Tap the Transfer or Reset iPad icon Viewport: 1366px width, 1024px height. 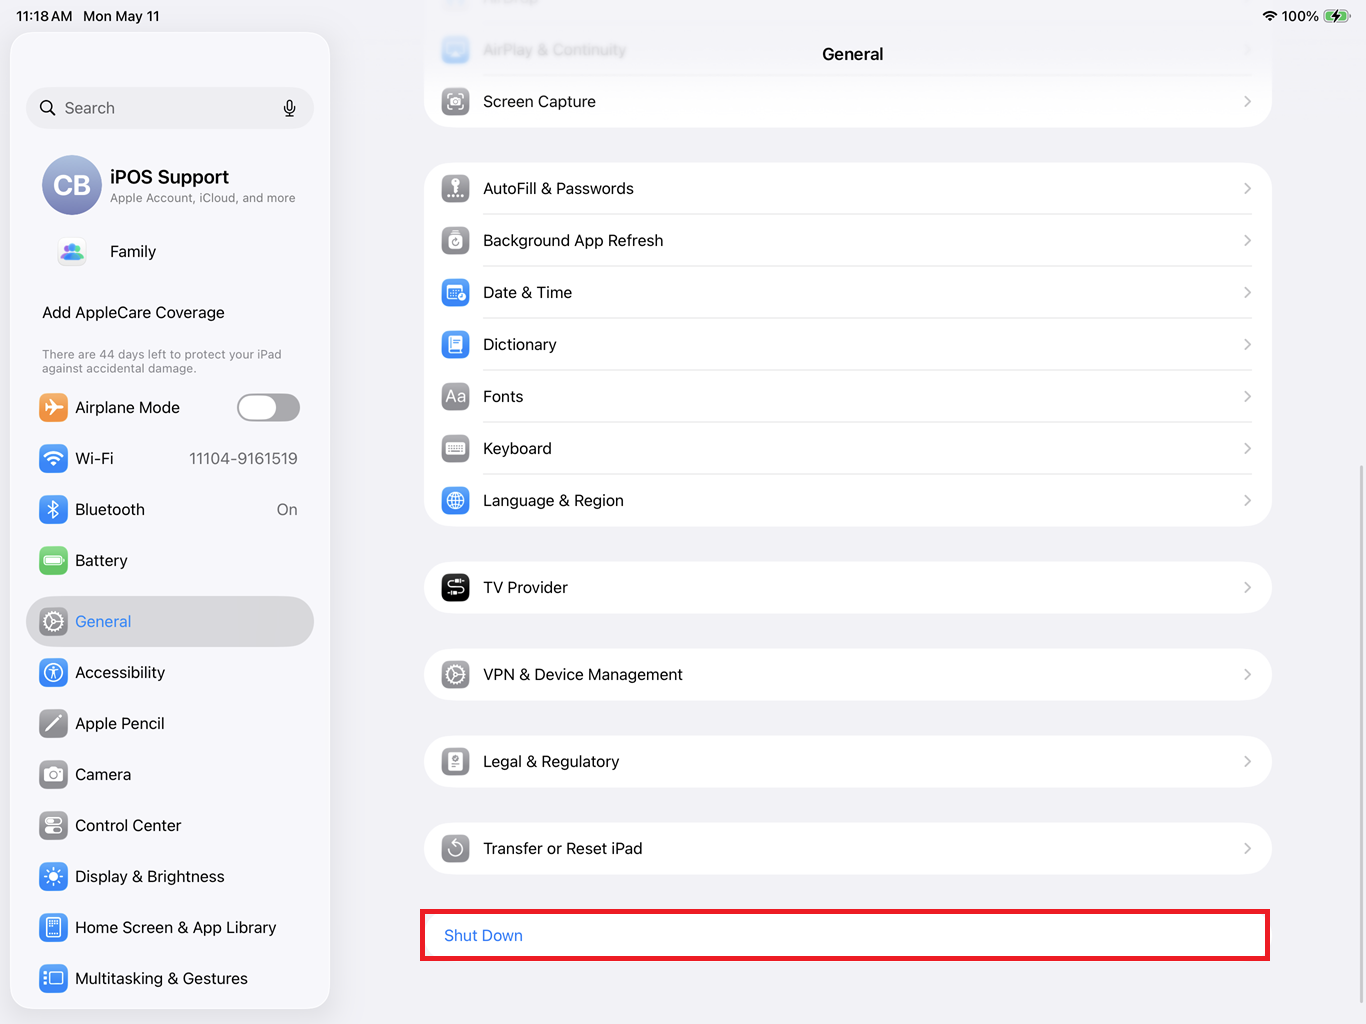pos(456,849)
